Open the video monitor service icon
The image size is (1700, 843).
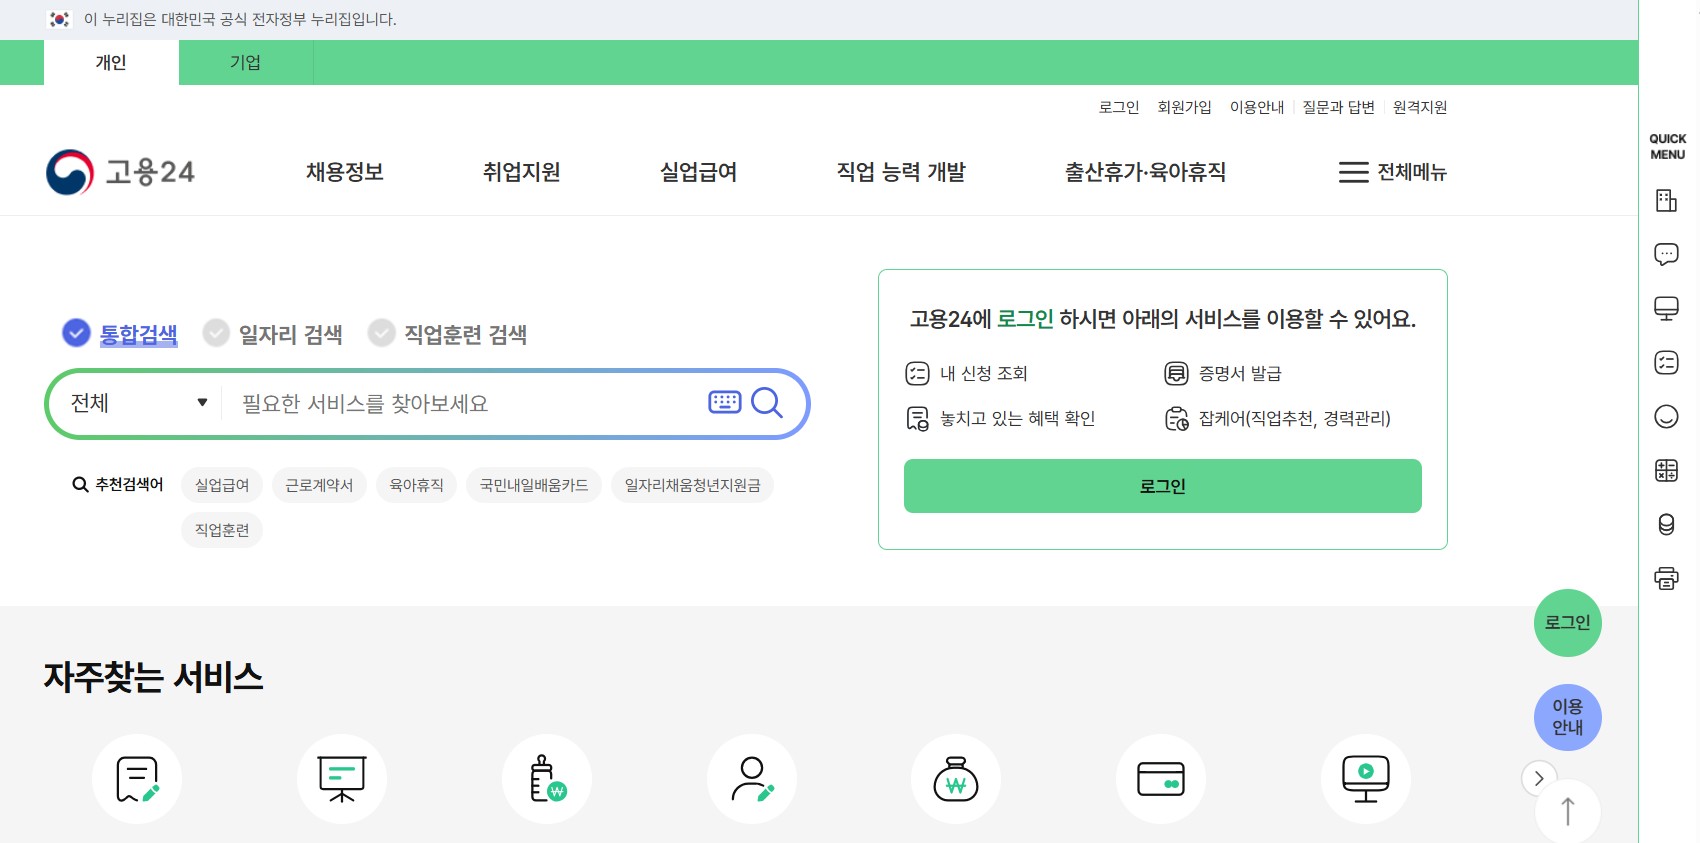click(1366, 779)
